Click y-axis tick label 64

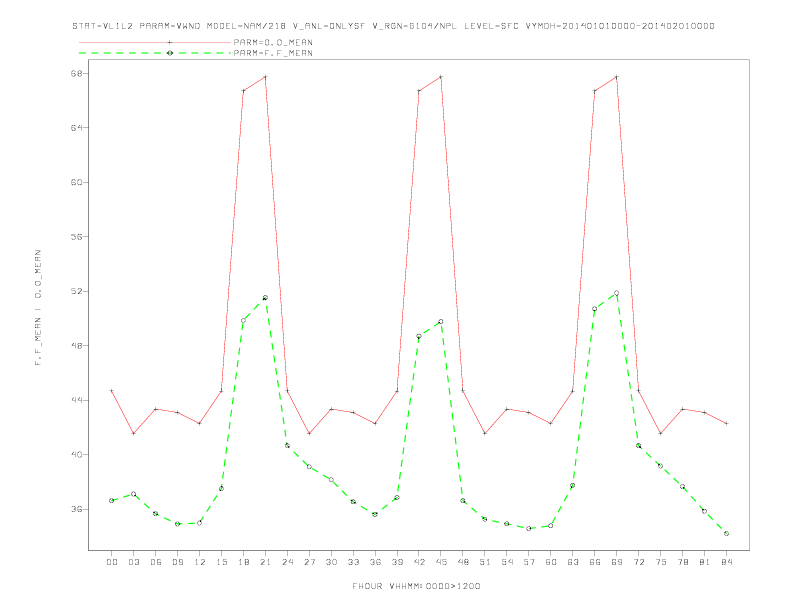(x=76, y=128)
